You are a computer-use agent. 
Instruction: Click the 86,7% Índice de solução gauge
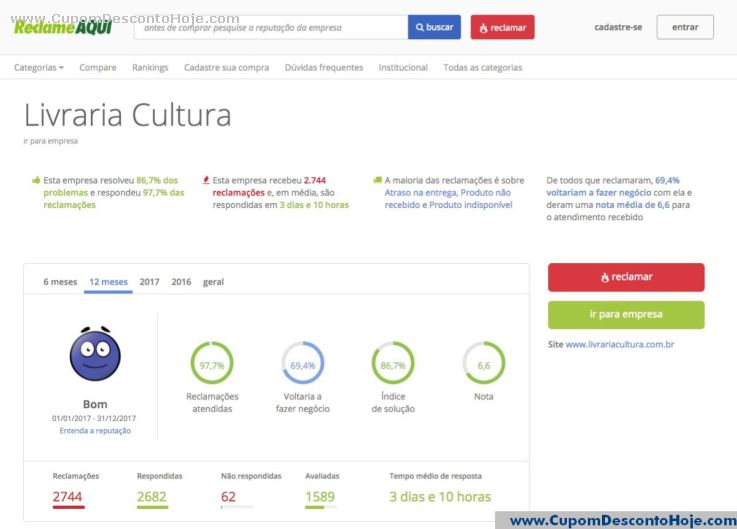point(393,363)
